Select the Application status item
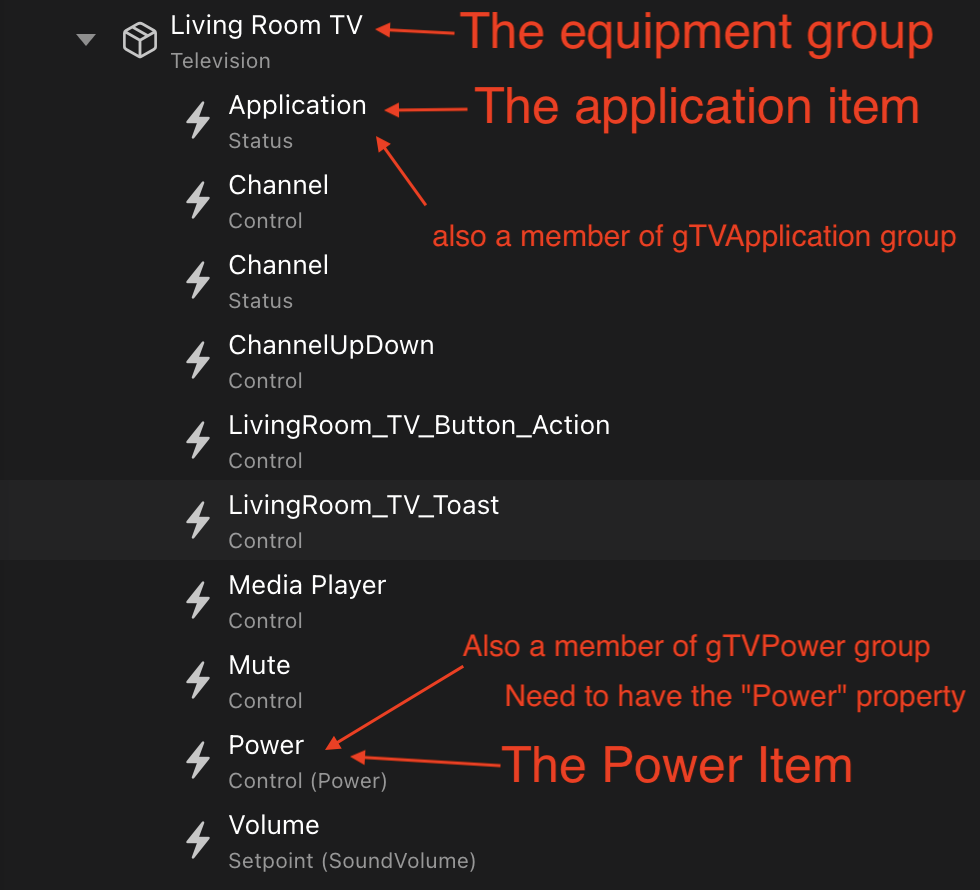This screenshot has height=890, width=980. click(297, 106)
